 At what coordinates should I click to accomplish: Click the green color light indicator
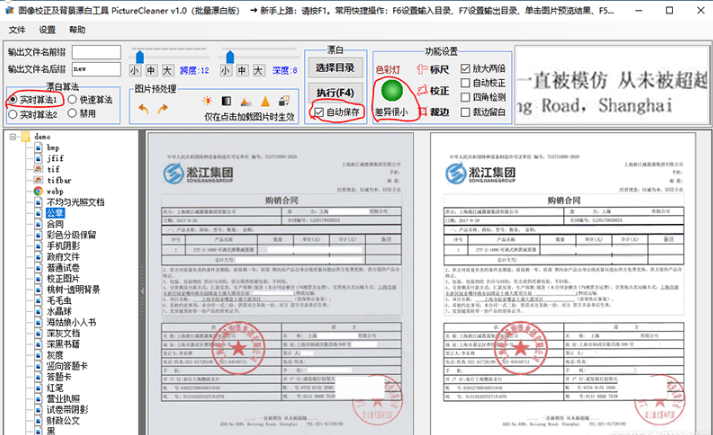click(390, 91)
